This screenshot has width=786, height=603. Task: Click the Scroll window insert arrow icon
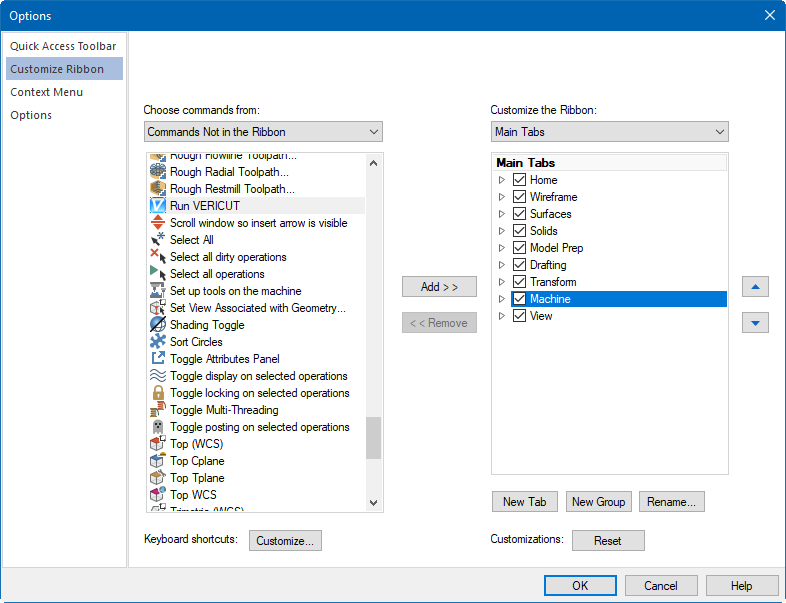[157, 223]
